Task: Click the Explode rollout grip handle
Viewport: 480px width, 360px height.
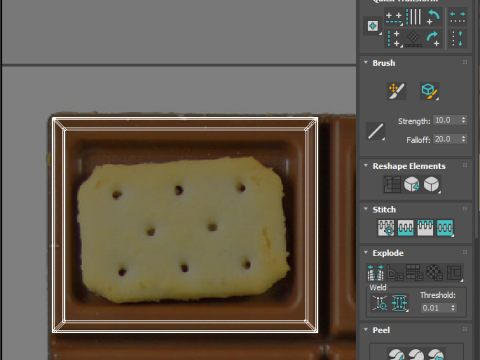Action: point(465,252)
